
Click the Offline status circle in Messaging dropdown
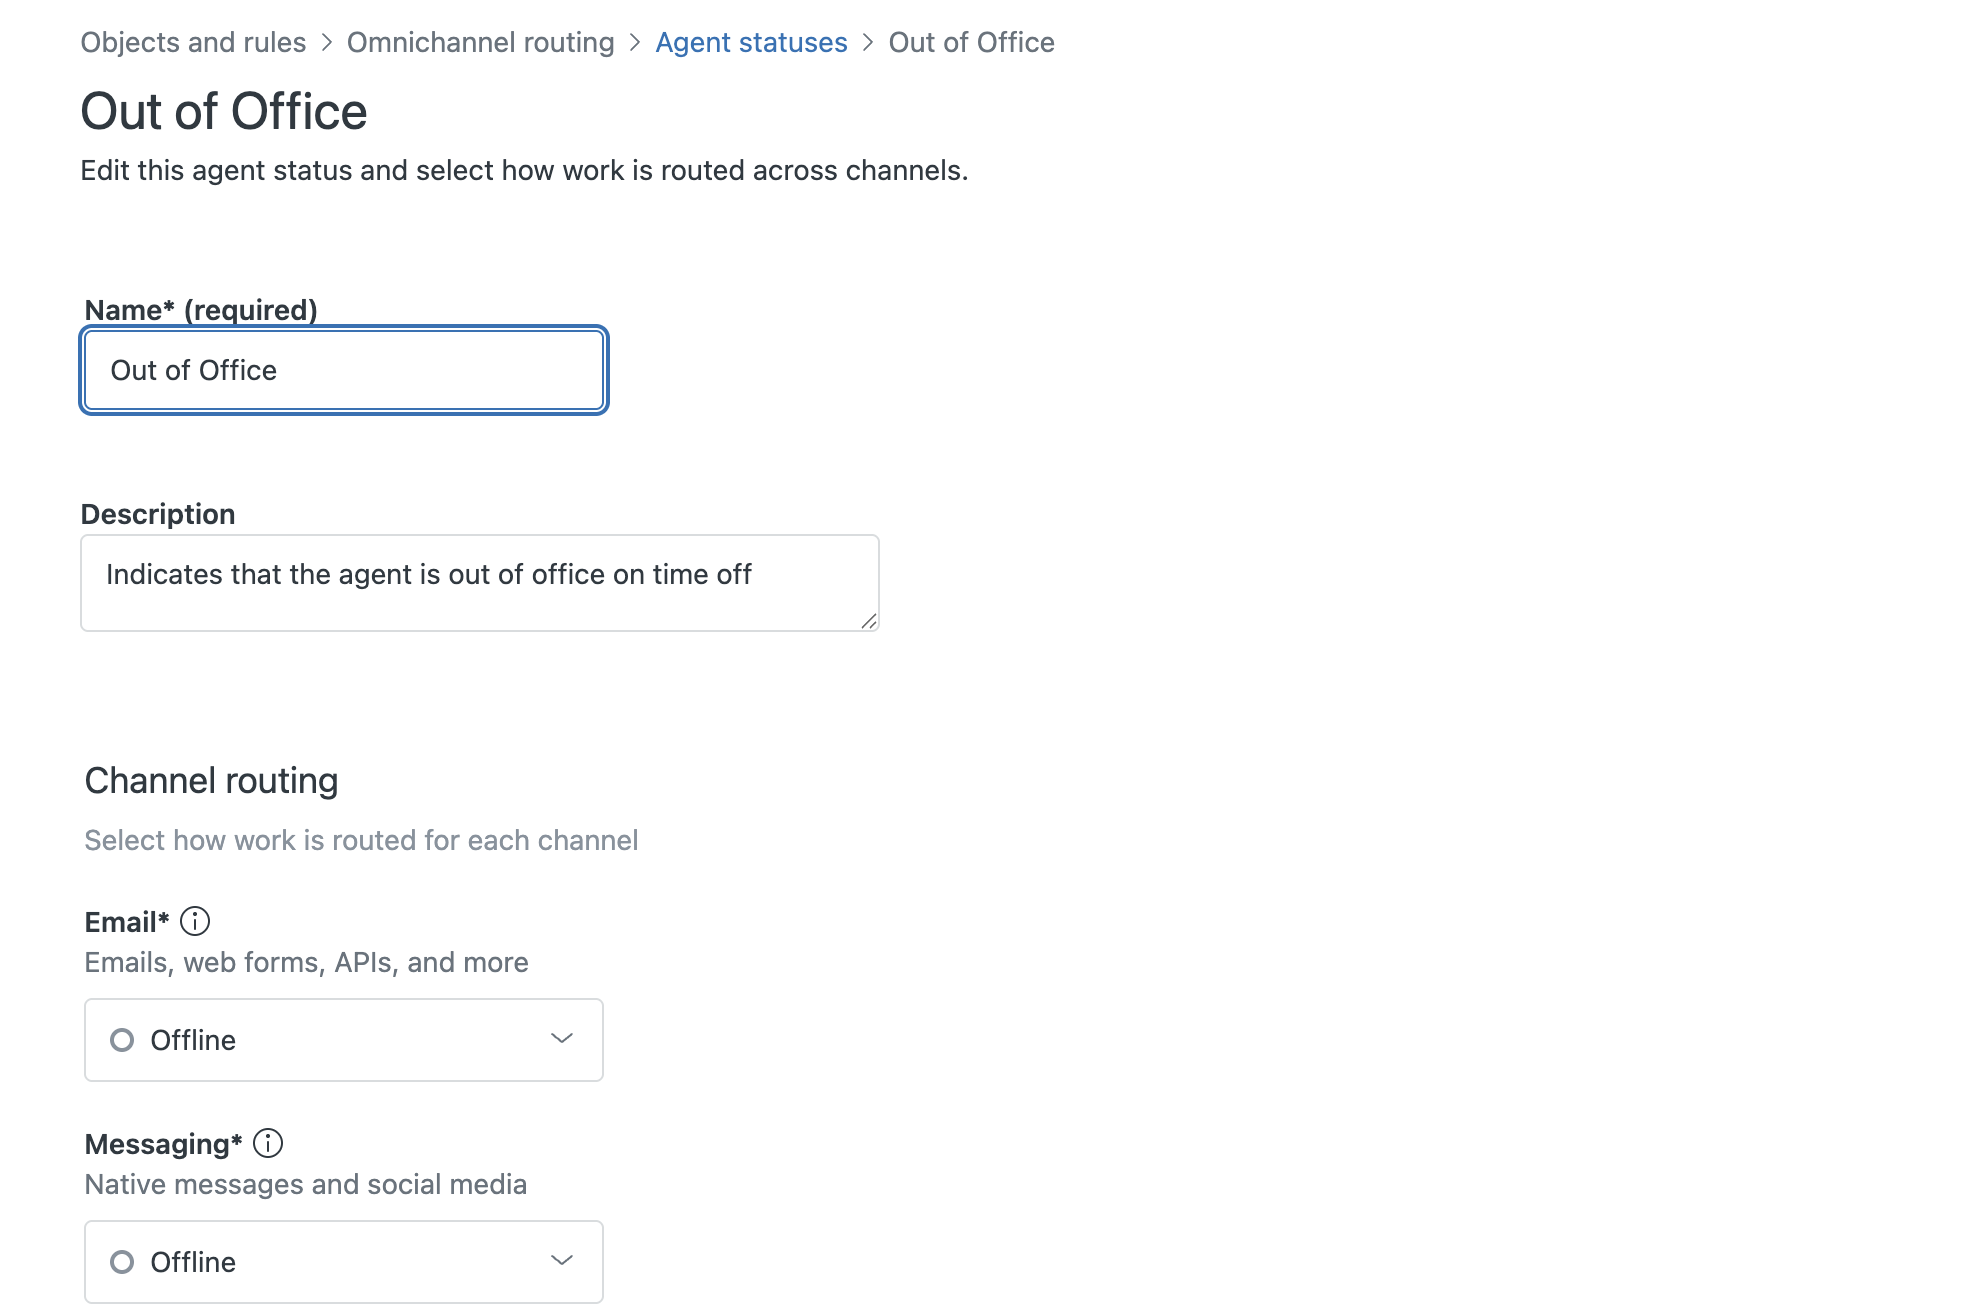click(122, 1262)
